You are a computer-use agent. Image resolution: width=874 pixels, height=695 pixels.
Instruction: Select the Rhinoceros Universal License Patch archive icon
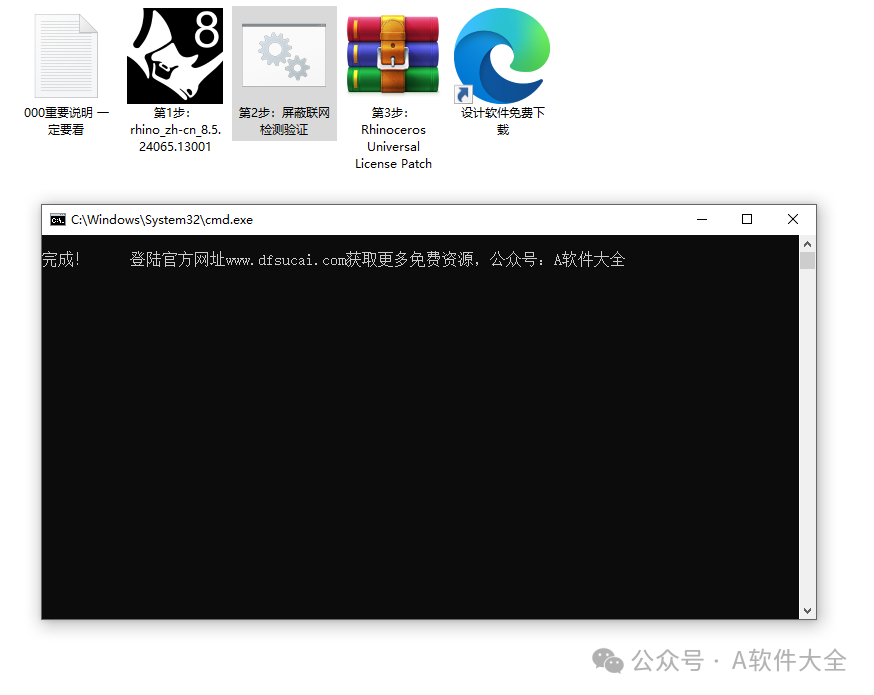tap(392, 55)
